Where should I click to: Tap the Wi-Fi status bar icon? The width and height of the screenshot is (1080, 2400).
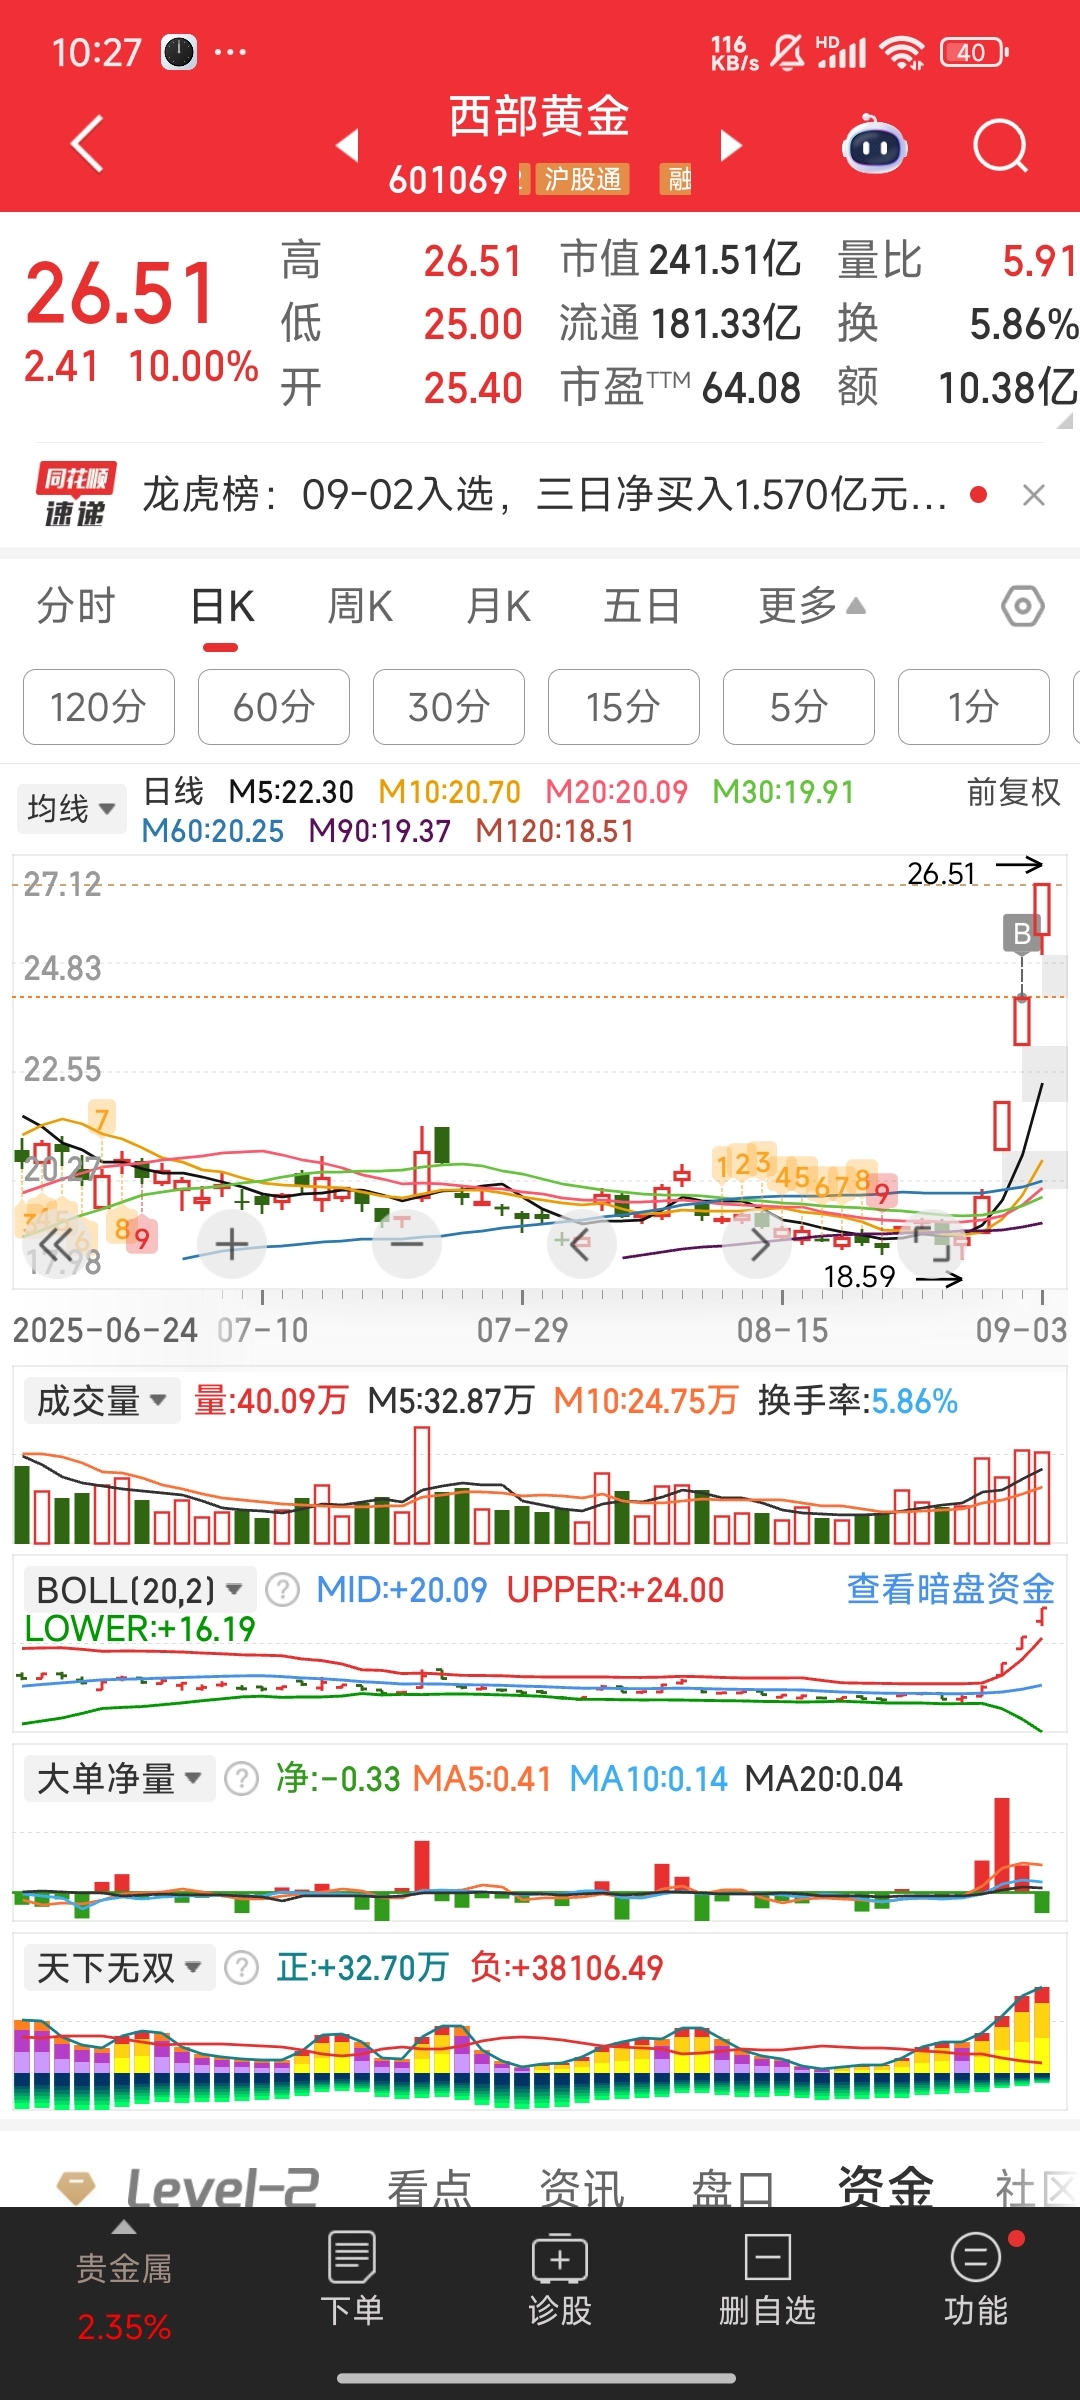(x=903, y=52)
